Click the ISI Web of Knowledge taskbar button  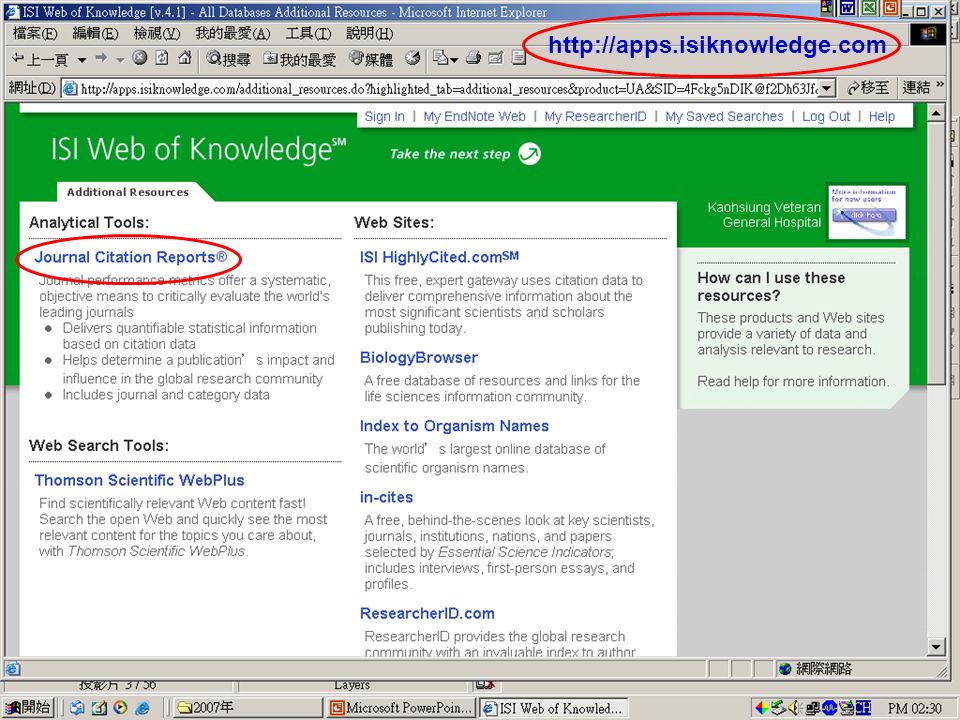coord(554,708)
